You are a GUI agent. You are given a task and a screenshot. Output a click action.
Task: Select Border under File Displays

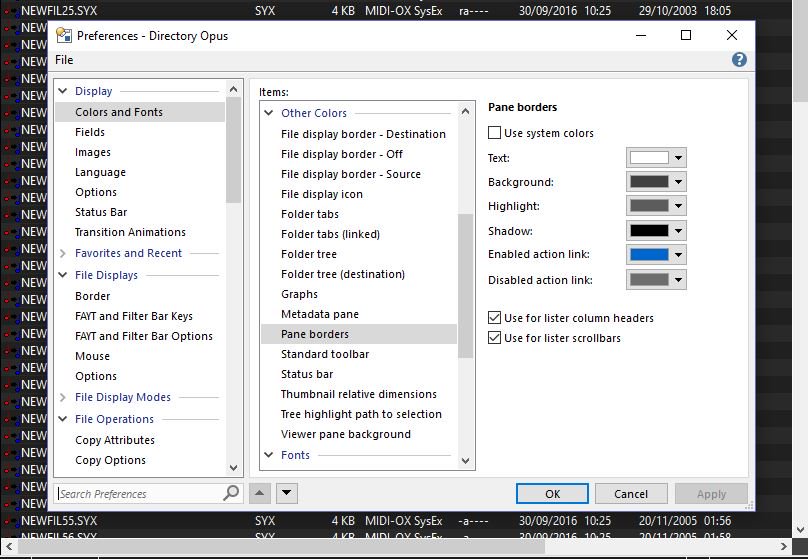pyautogui.click(x=93, y=296)
